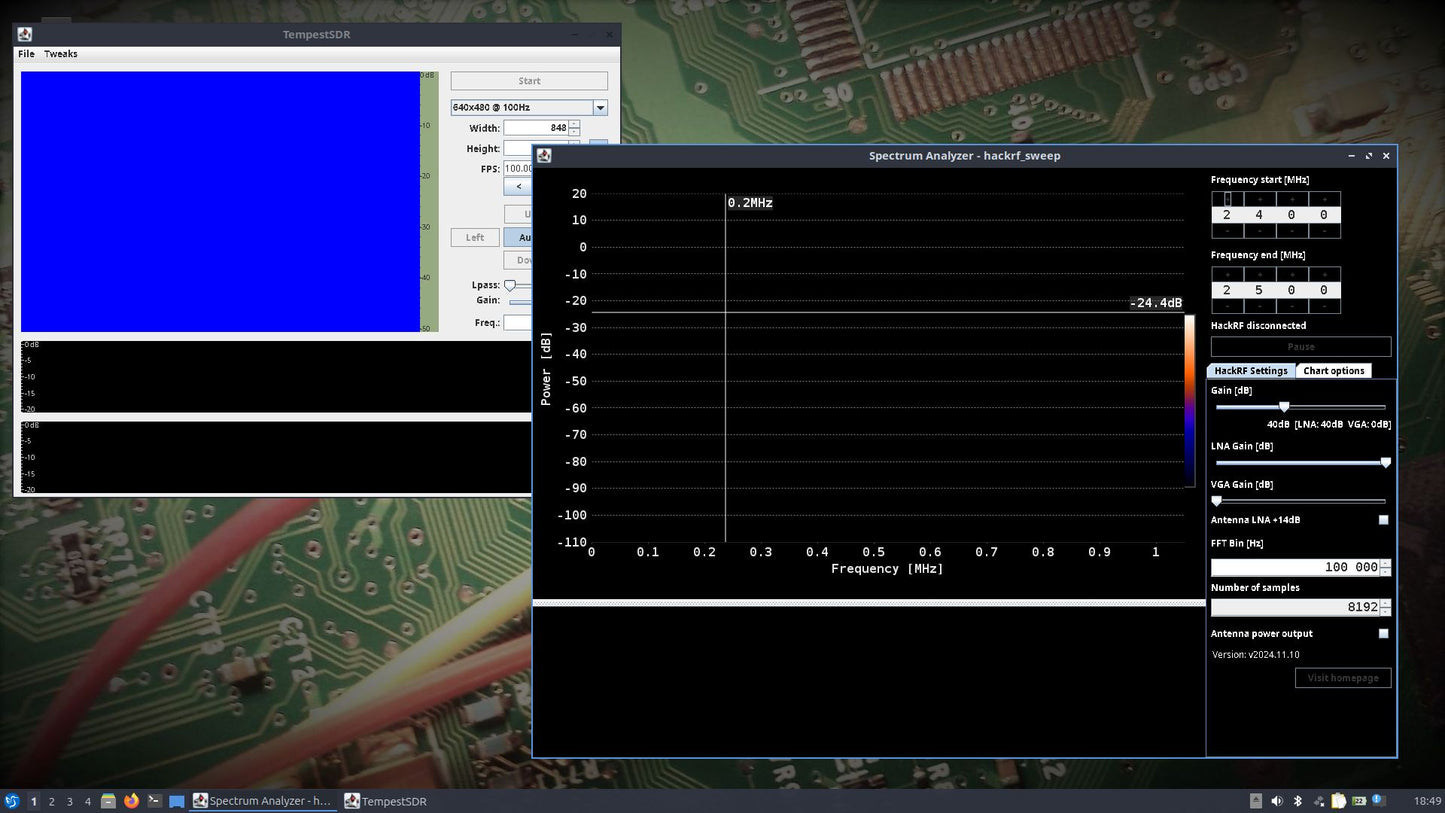Check the battery status tray icon
1445x813 pixels.
click(x=1359, y=801)
